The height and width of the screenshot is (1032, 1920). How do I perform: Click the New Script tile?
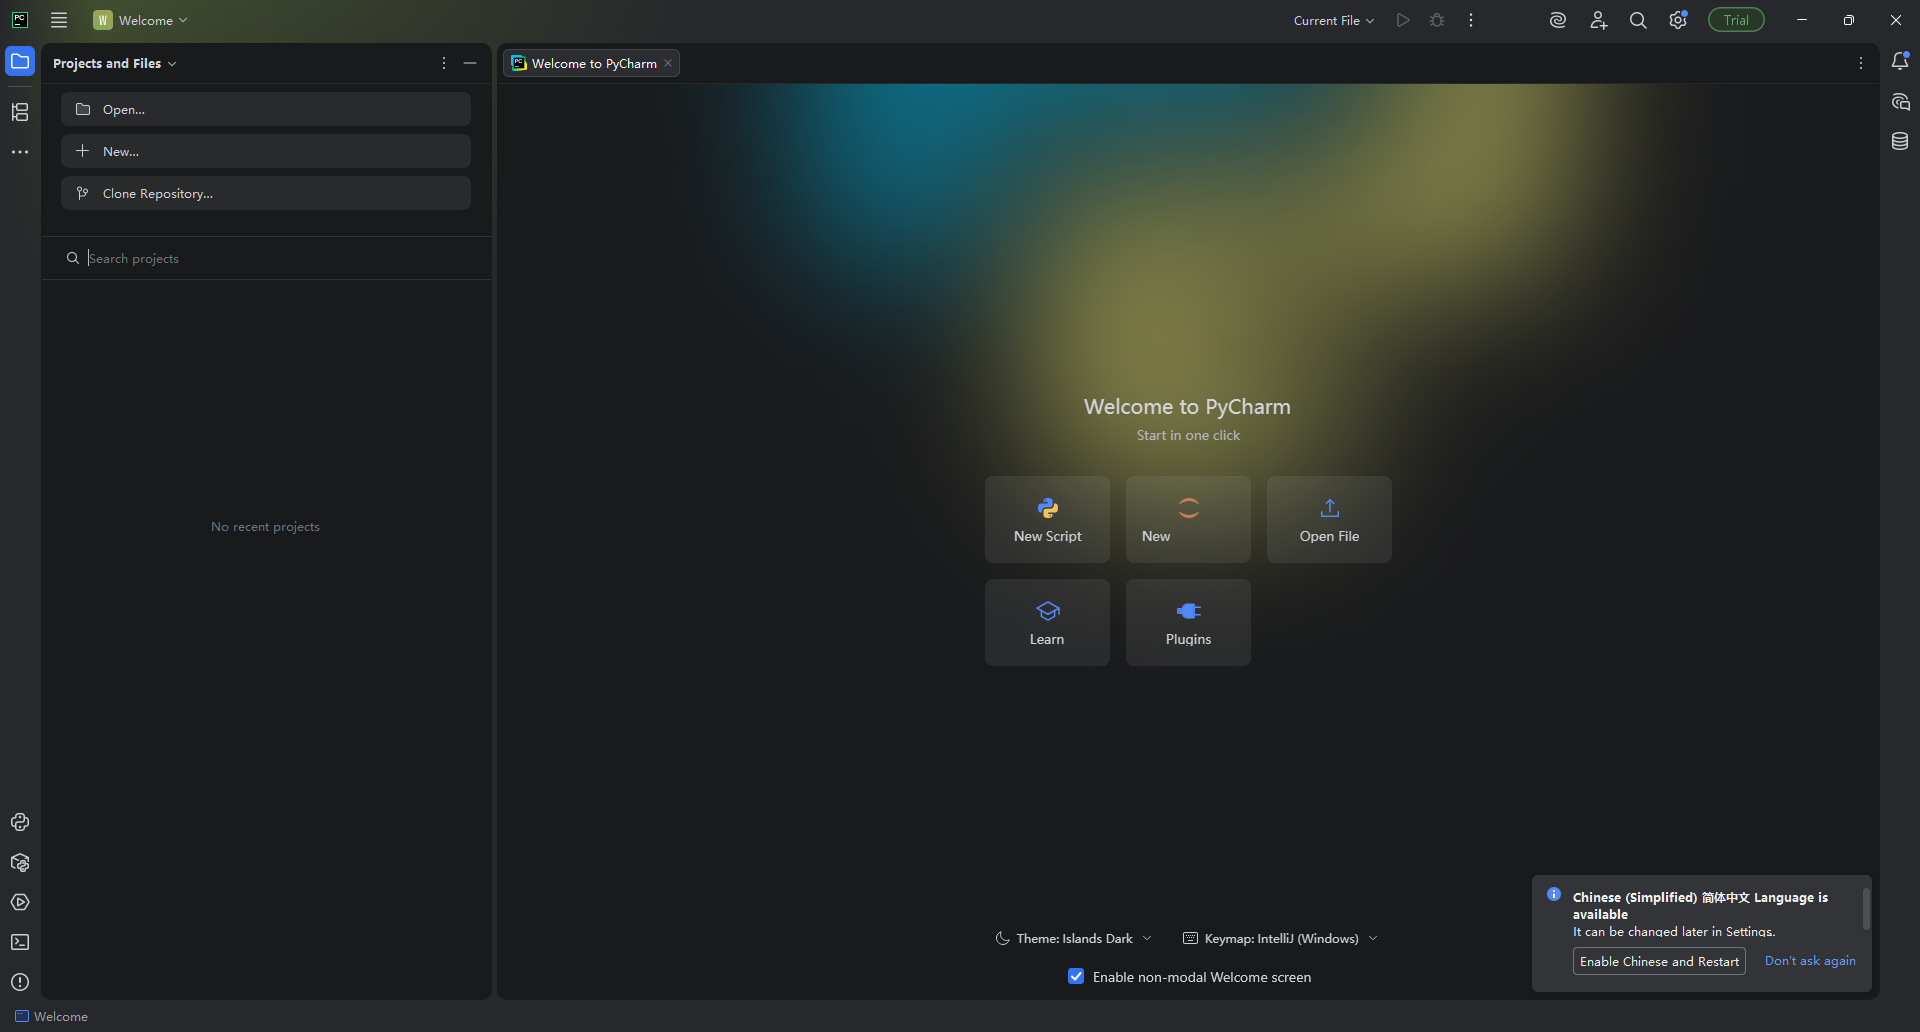pos(1047,519)
